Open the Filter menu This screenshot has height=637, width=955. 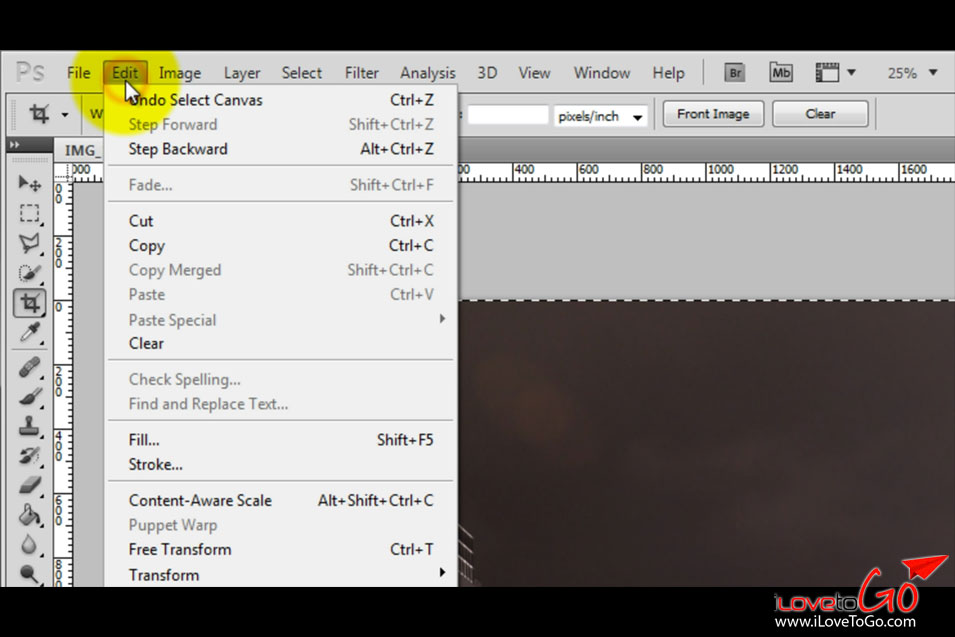(362, 73)
